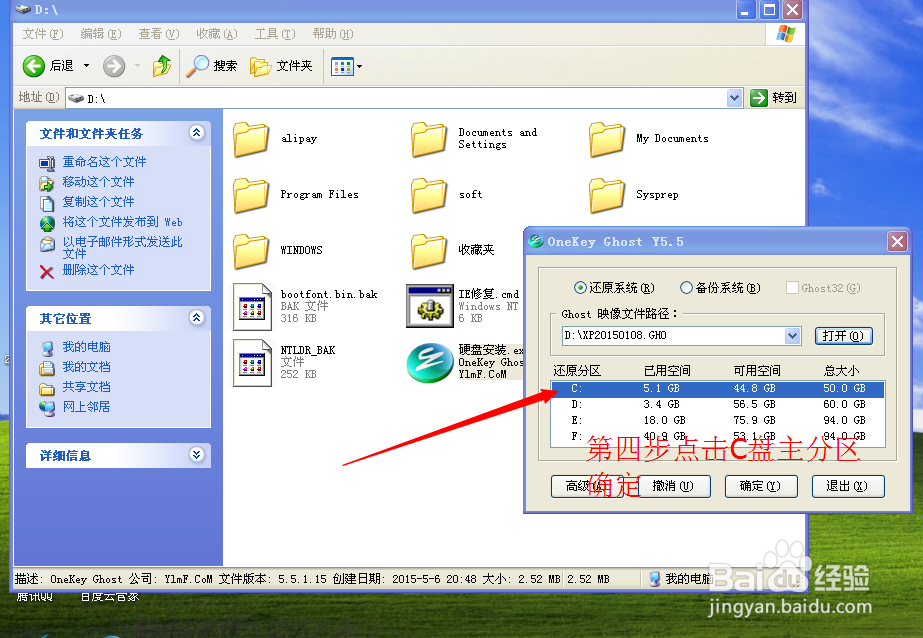Collapse the 文件和文件夹任务 panel
Viewport: 923px width, 638px height.
[197, 133]
